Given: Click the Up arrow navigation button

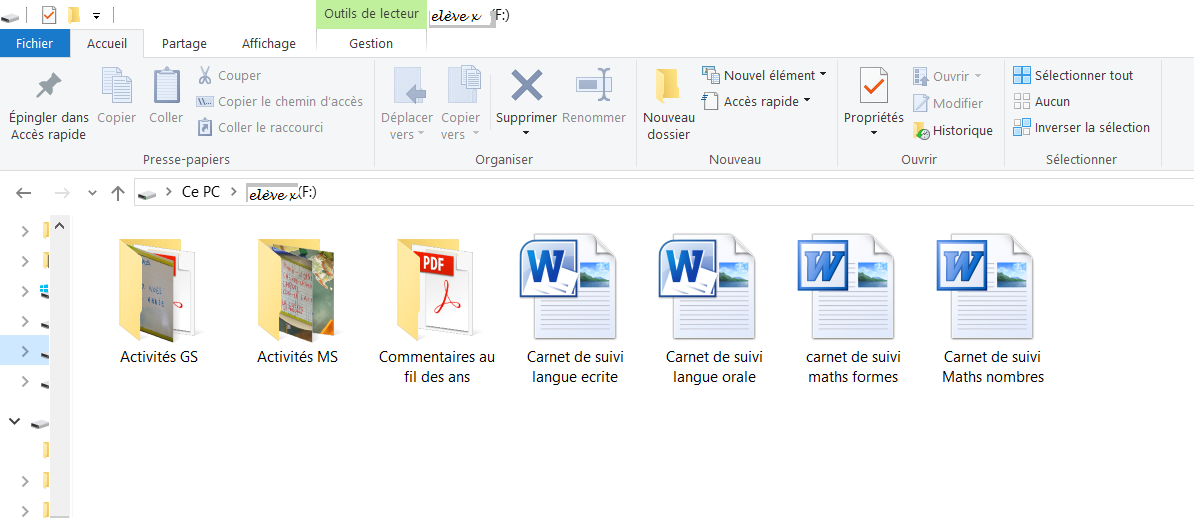Looking at the screenshot, I should point(118,193).
